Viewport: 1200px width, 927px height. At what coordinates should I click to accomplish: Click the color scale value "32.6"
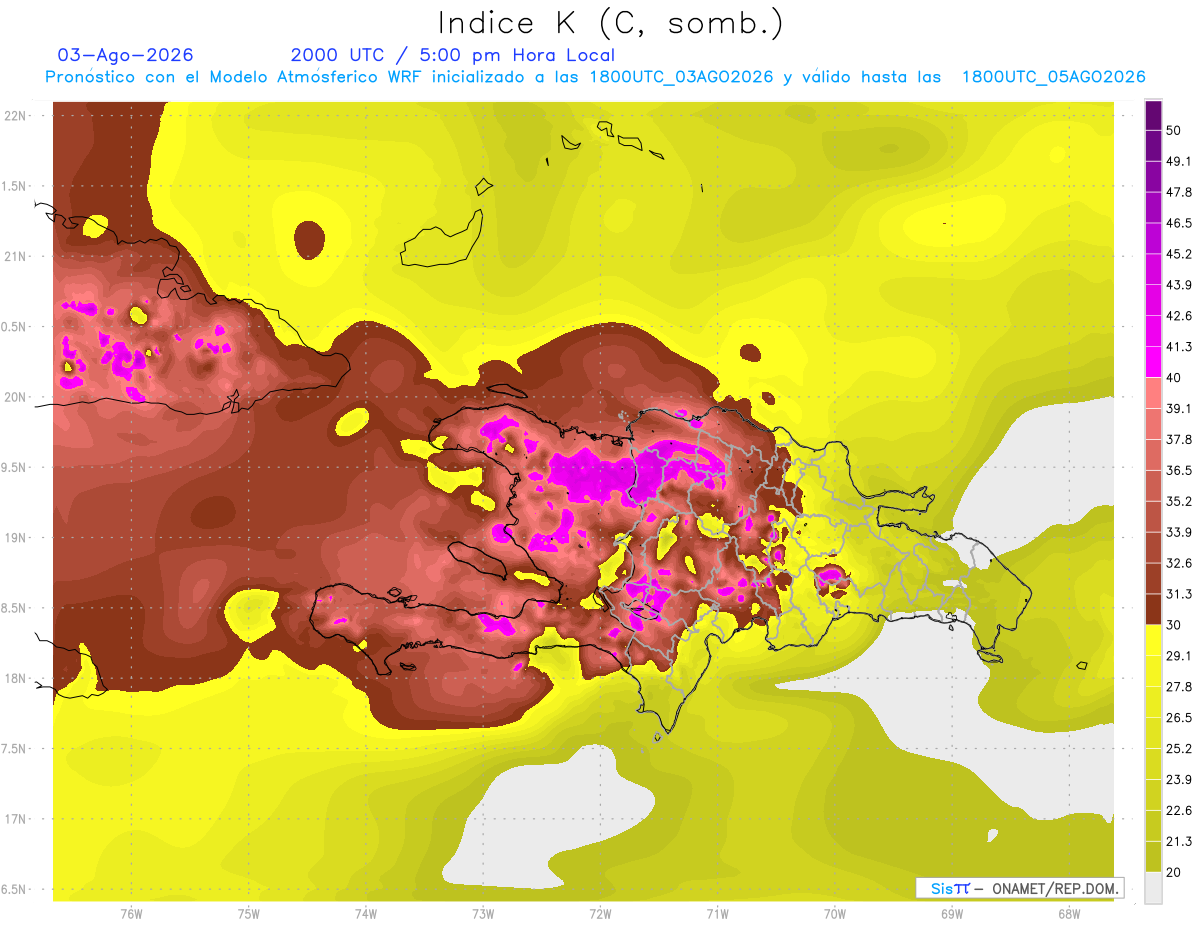[x=1178, y=563]
